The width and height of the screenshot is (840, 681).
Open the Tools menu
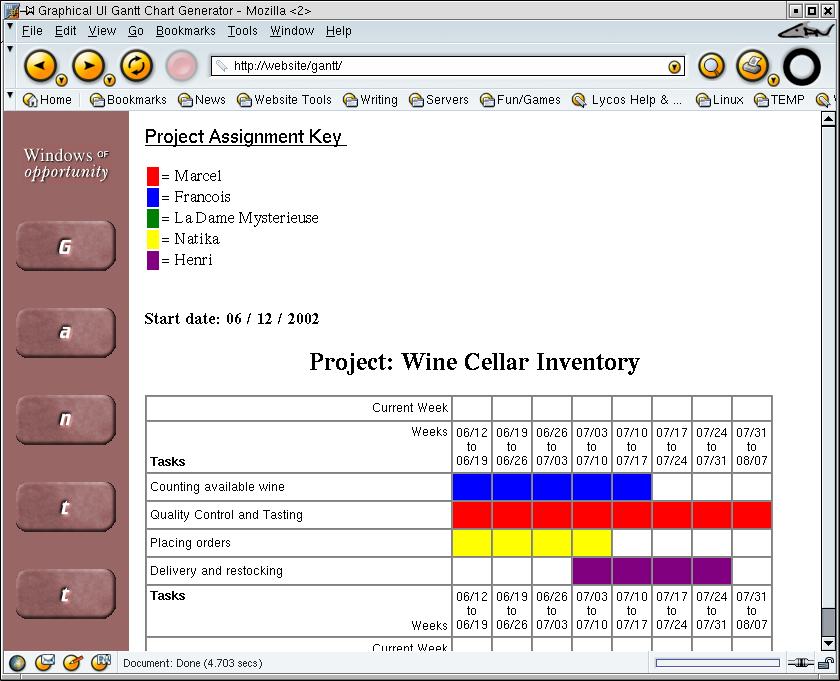coord(242,31)
